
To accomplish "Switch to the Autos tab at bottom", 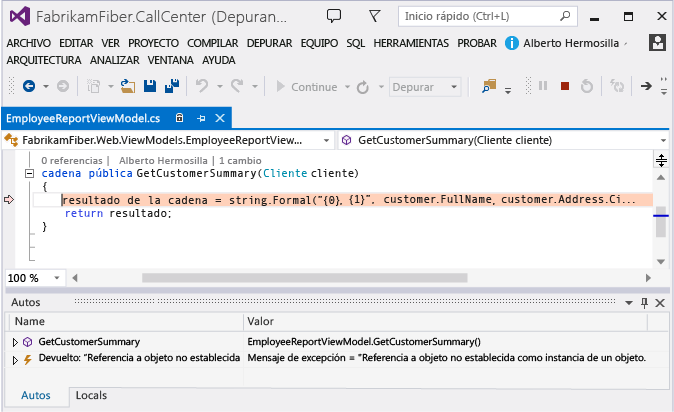I will coord(36,395).
